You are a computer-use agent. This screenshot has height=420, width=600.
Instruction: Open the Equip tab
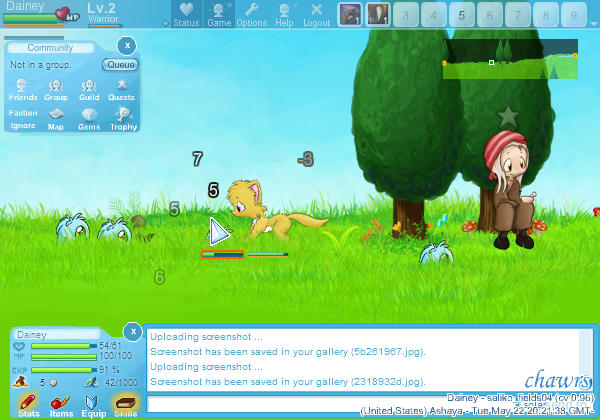click(x=93, y=406)
